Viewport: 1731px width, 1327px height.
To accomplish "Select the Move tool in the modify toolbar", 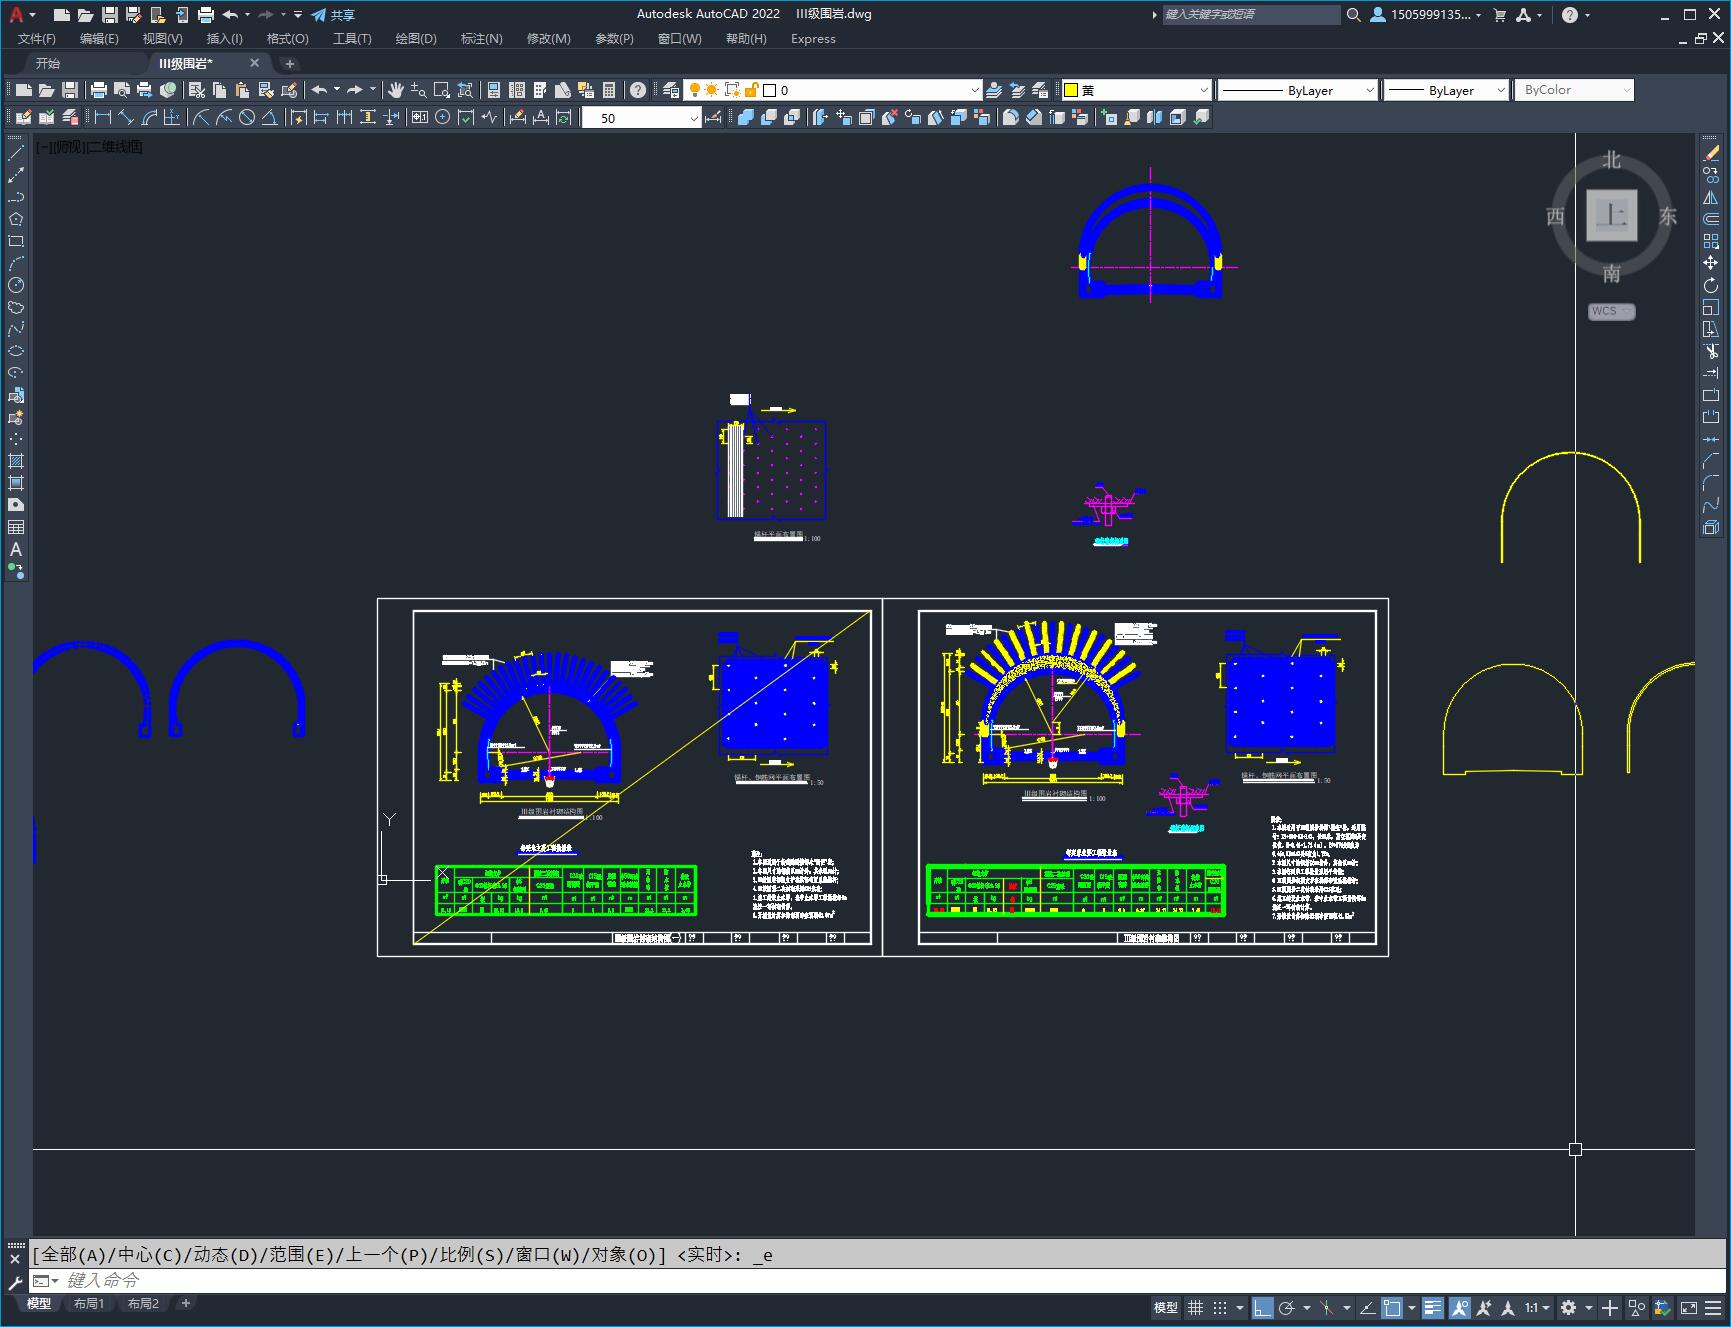I will click(1711, 263).
